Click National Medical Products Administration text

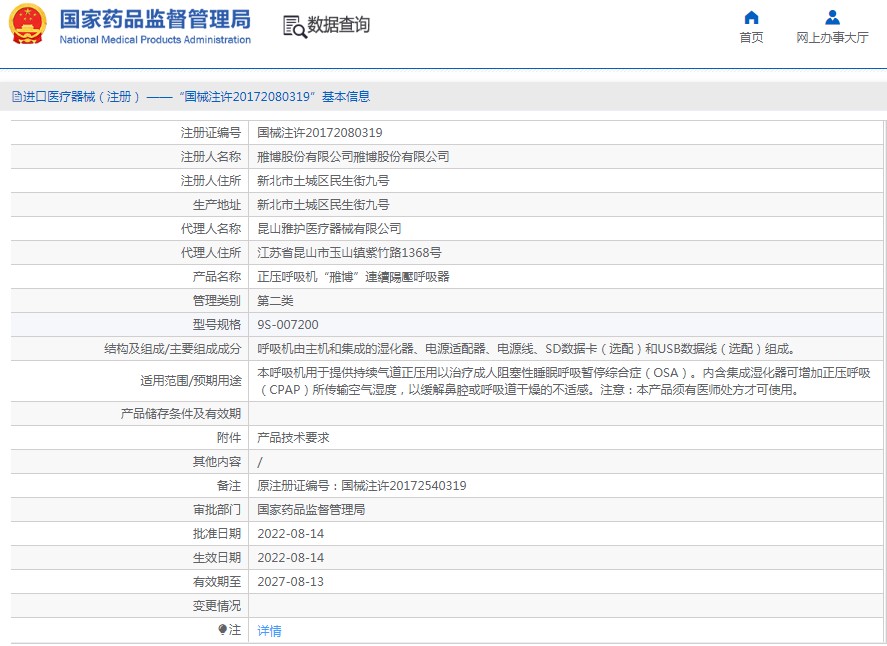155,40
